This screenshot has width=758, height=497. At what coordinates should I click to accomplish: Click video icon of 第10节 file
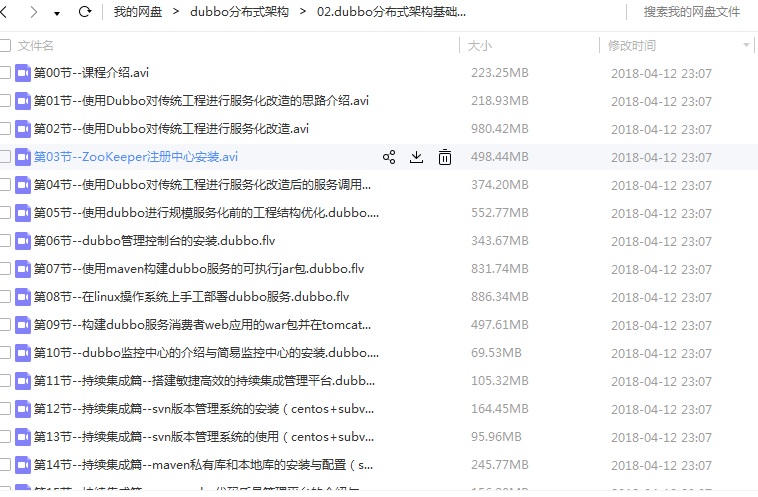[x=23, y=353]
